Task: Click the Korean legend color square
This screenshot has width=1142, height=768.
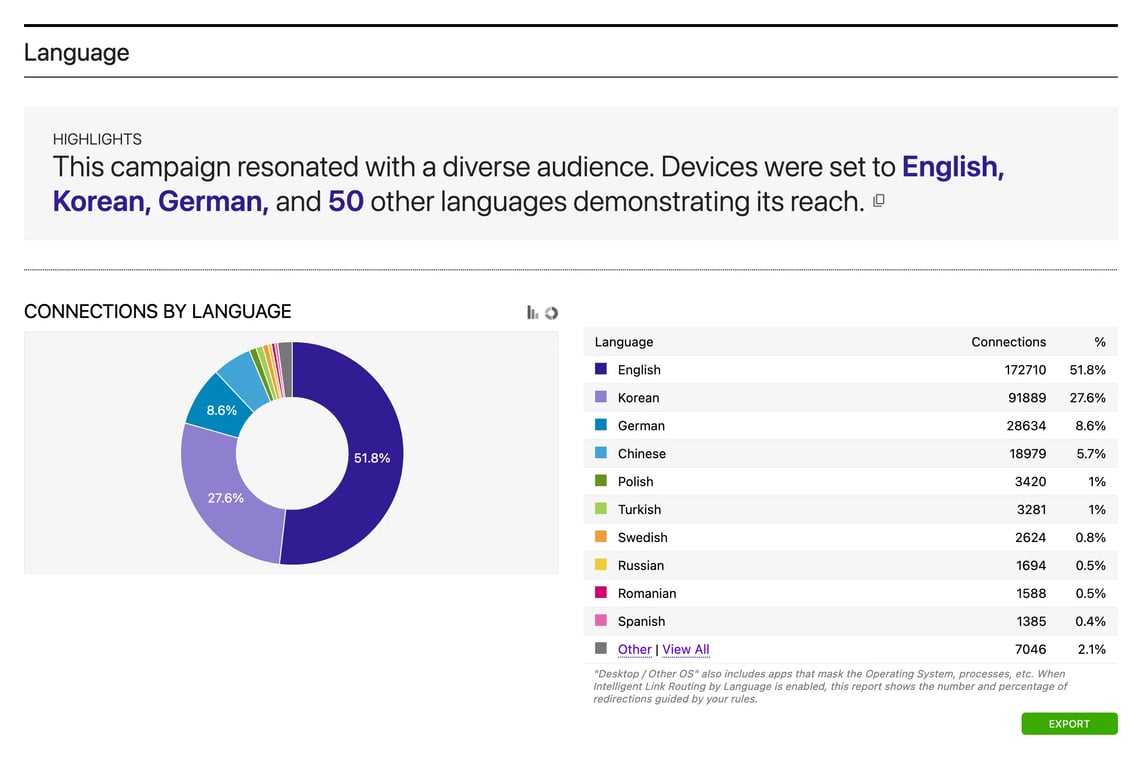Action: coord(600,398)
